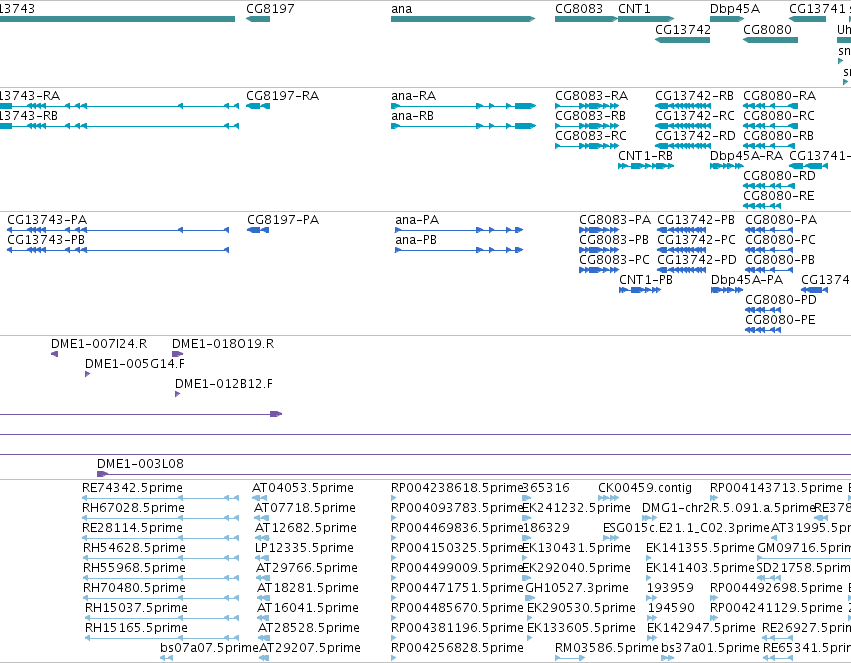Click EST bs37a01.5prime

pos(668,658)
